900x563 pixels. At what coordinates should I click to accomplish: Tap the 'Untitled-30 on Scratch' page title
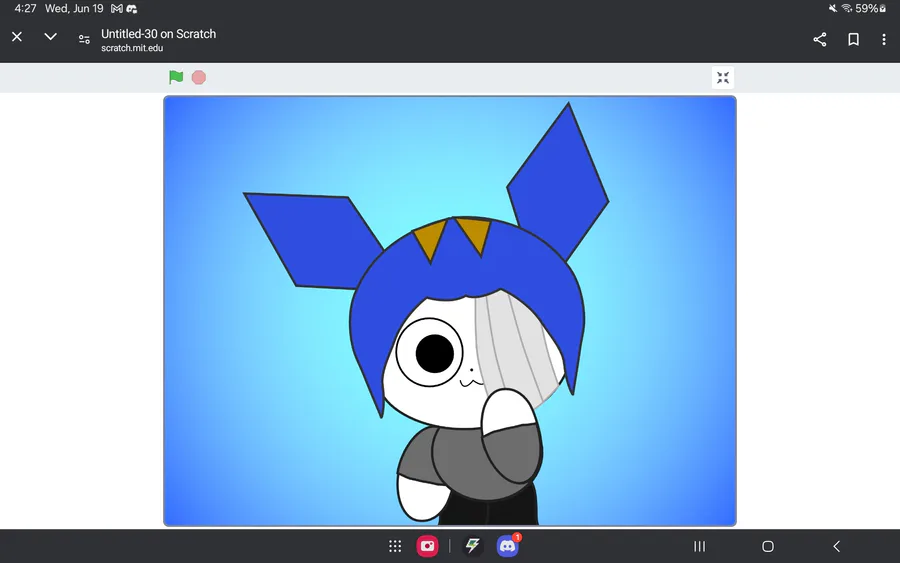tap(158, 34)
